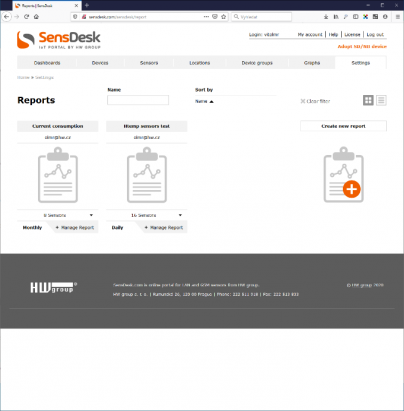This screenshot has width=404, height=411.
Task: Switch to grid view of reports
Action: pos(368,100)
